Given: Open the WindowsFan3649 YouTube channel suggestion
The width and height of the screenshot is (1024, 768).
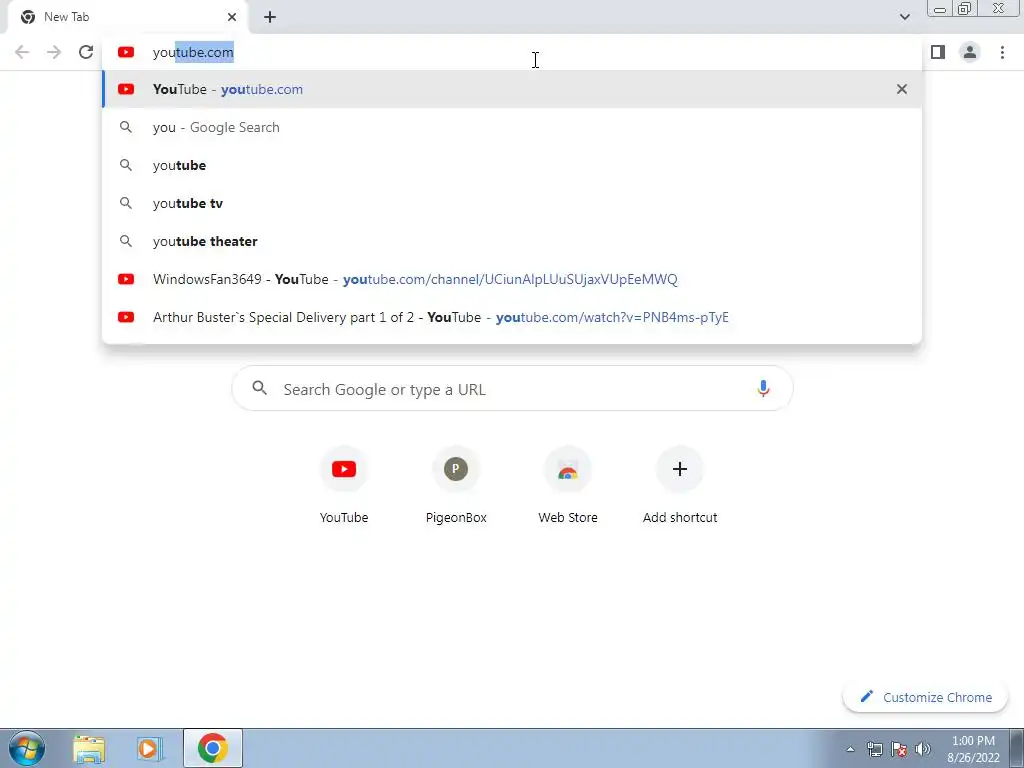Looking at the screenshot, I should click(512, 279).
